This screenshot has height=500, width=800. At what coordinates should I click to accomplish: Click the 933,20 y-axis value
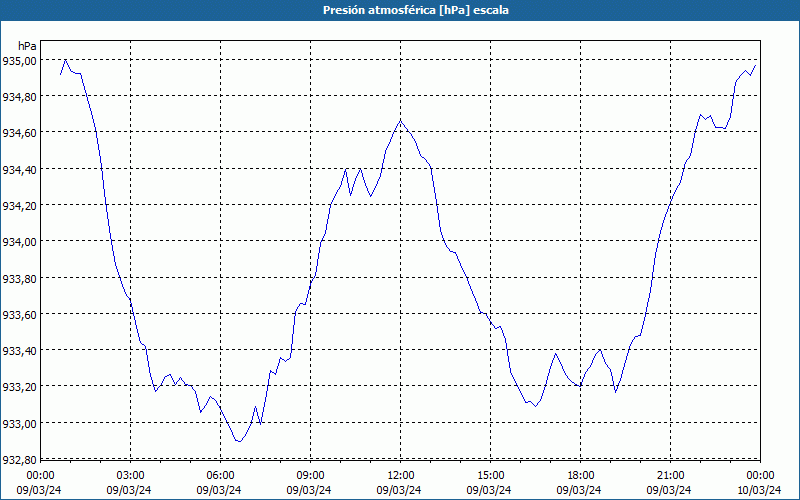pyautogui.click(x=19, y=387)
